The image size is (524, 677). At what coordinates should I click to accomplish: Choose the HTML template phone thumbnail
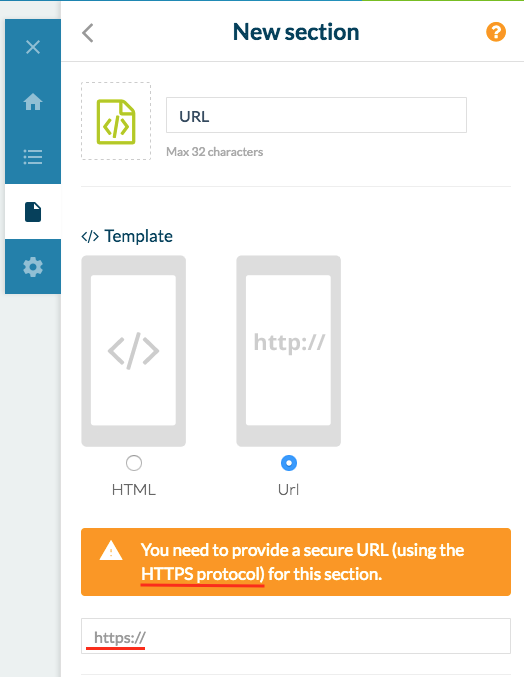point(133,351)
